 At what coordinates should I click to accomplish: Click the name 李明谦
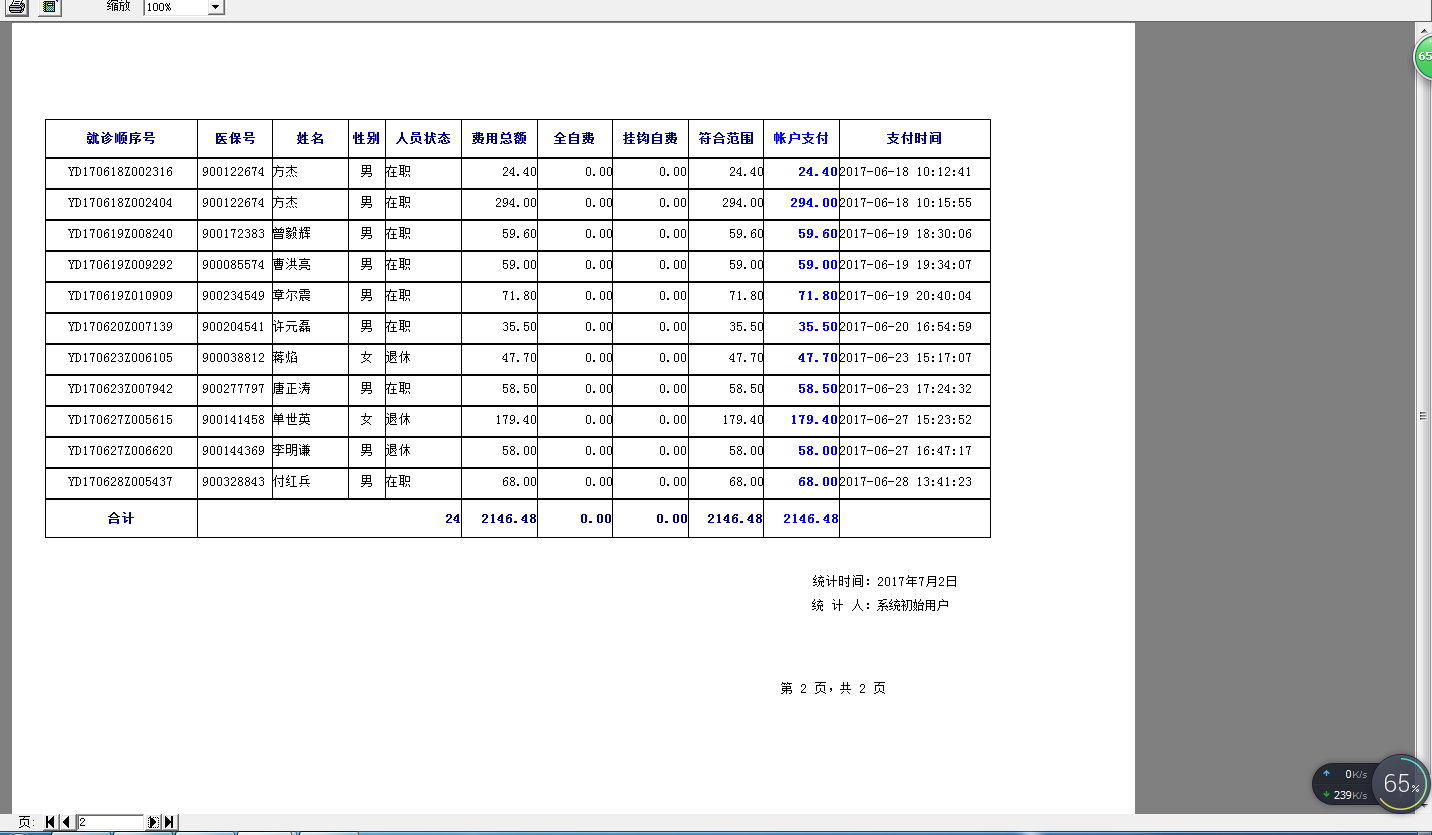click(x=291, y=451)
